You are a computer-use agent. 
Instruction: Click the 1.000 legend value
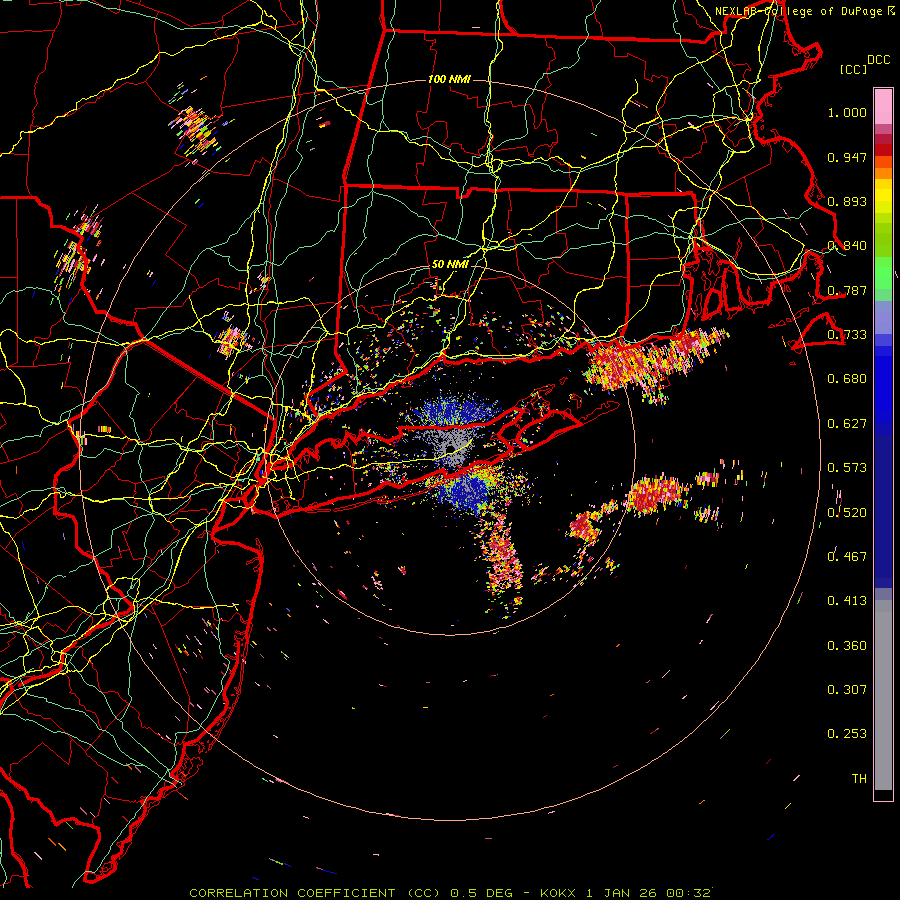tap(847, 112)
